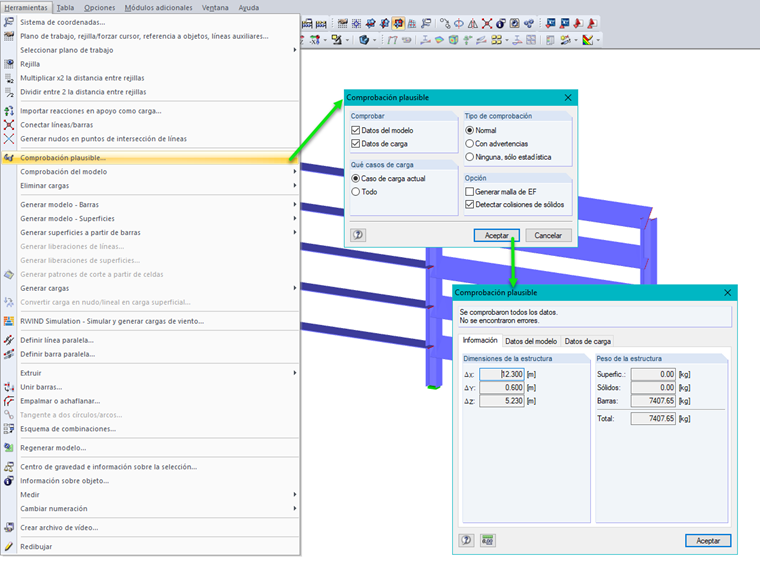This screenshot has height=570, width=760.
Task: Click the grid icon beside Rejilla
Action: point(9,64)
